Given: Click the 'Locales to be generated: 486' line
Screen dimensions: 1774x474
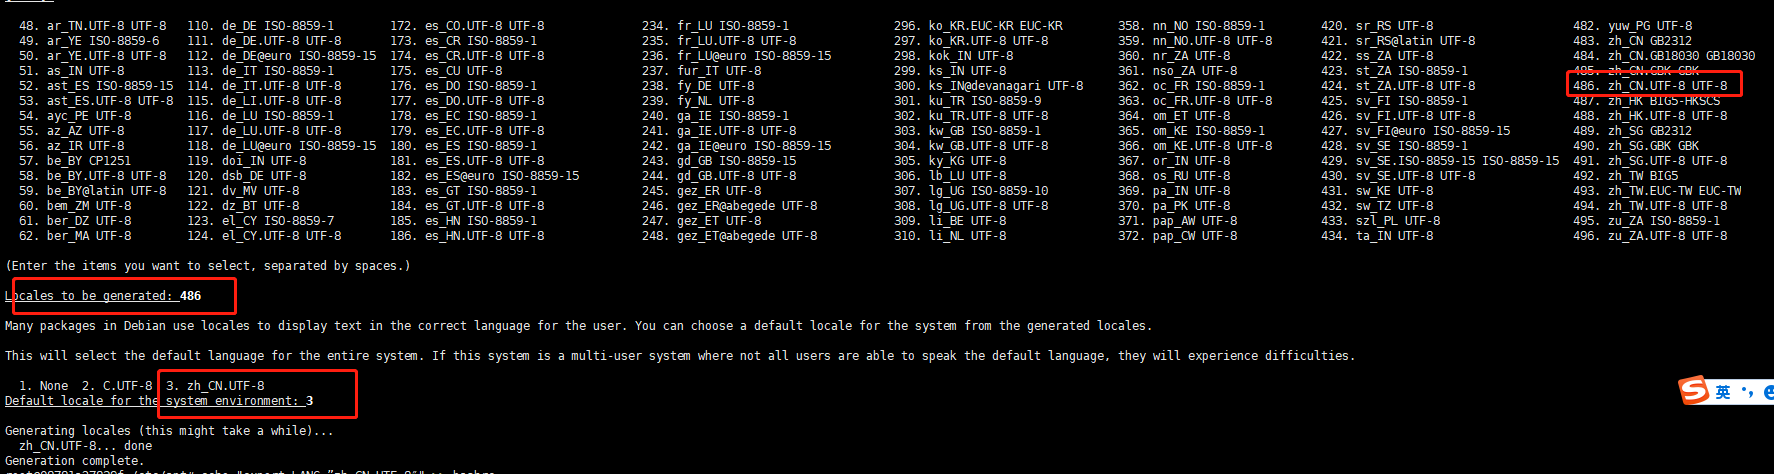Looking at the screenshot, I should coord(103,296).
